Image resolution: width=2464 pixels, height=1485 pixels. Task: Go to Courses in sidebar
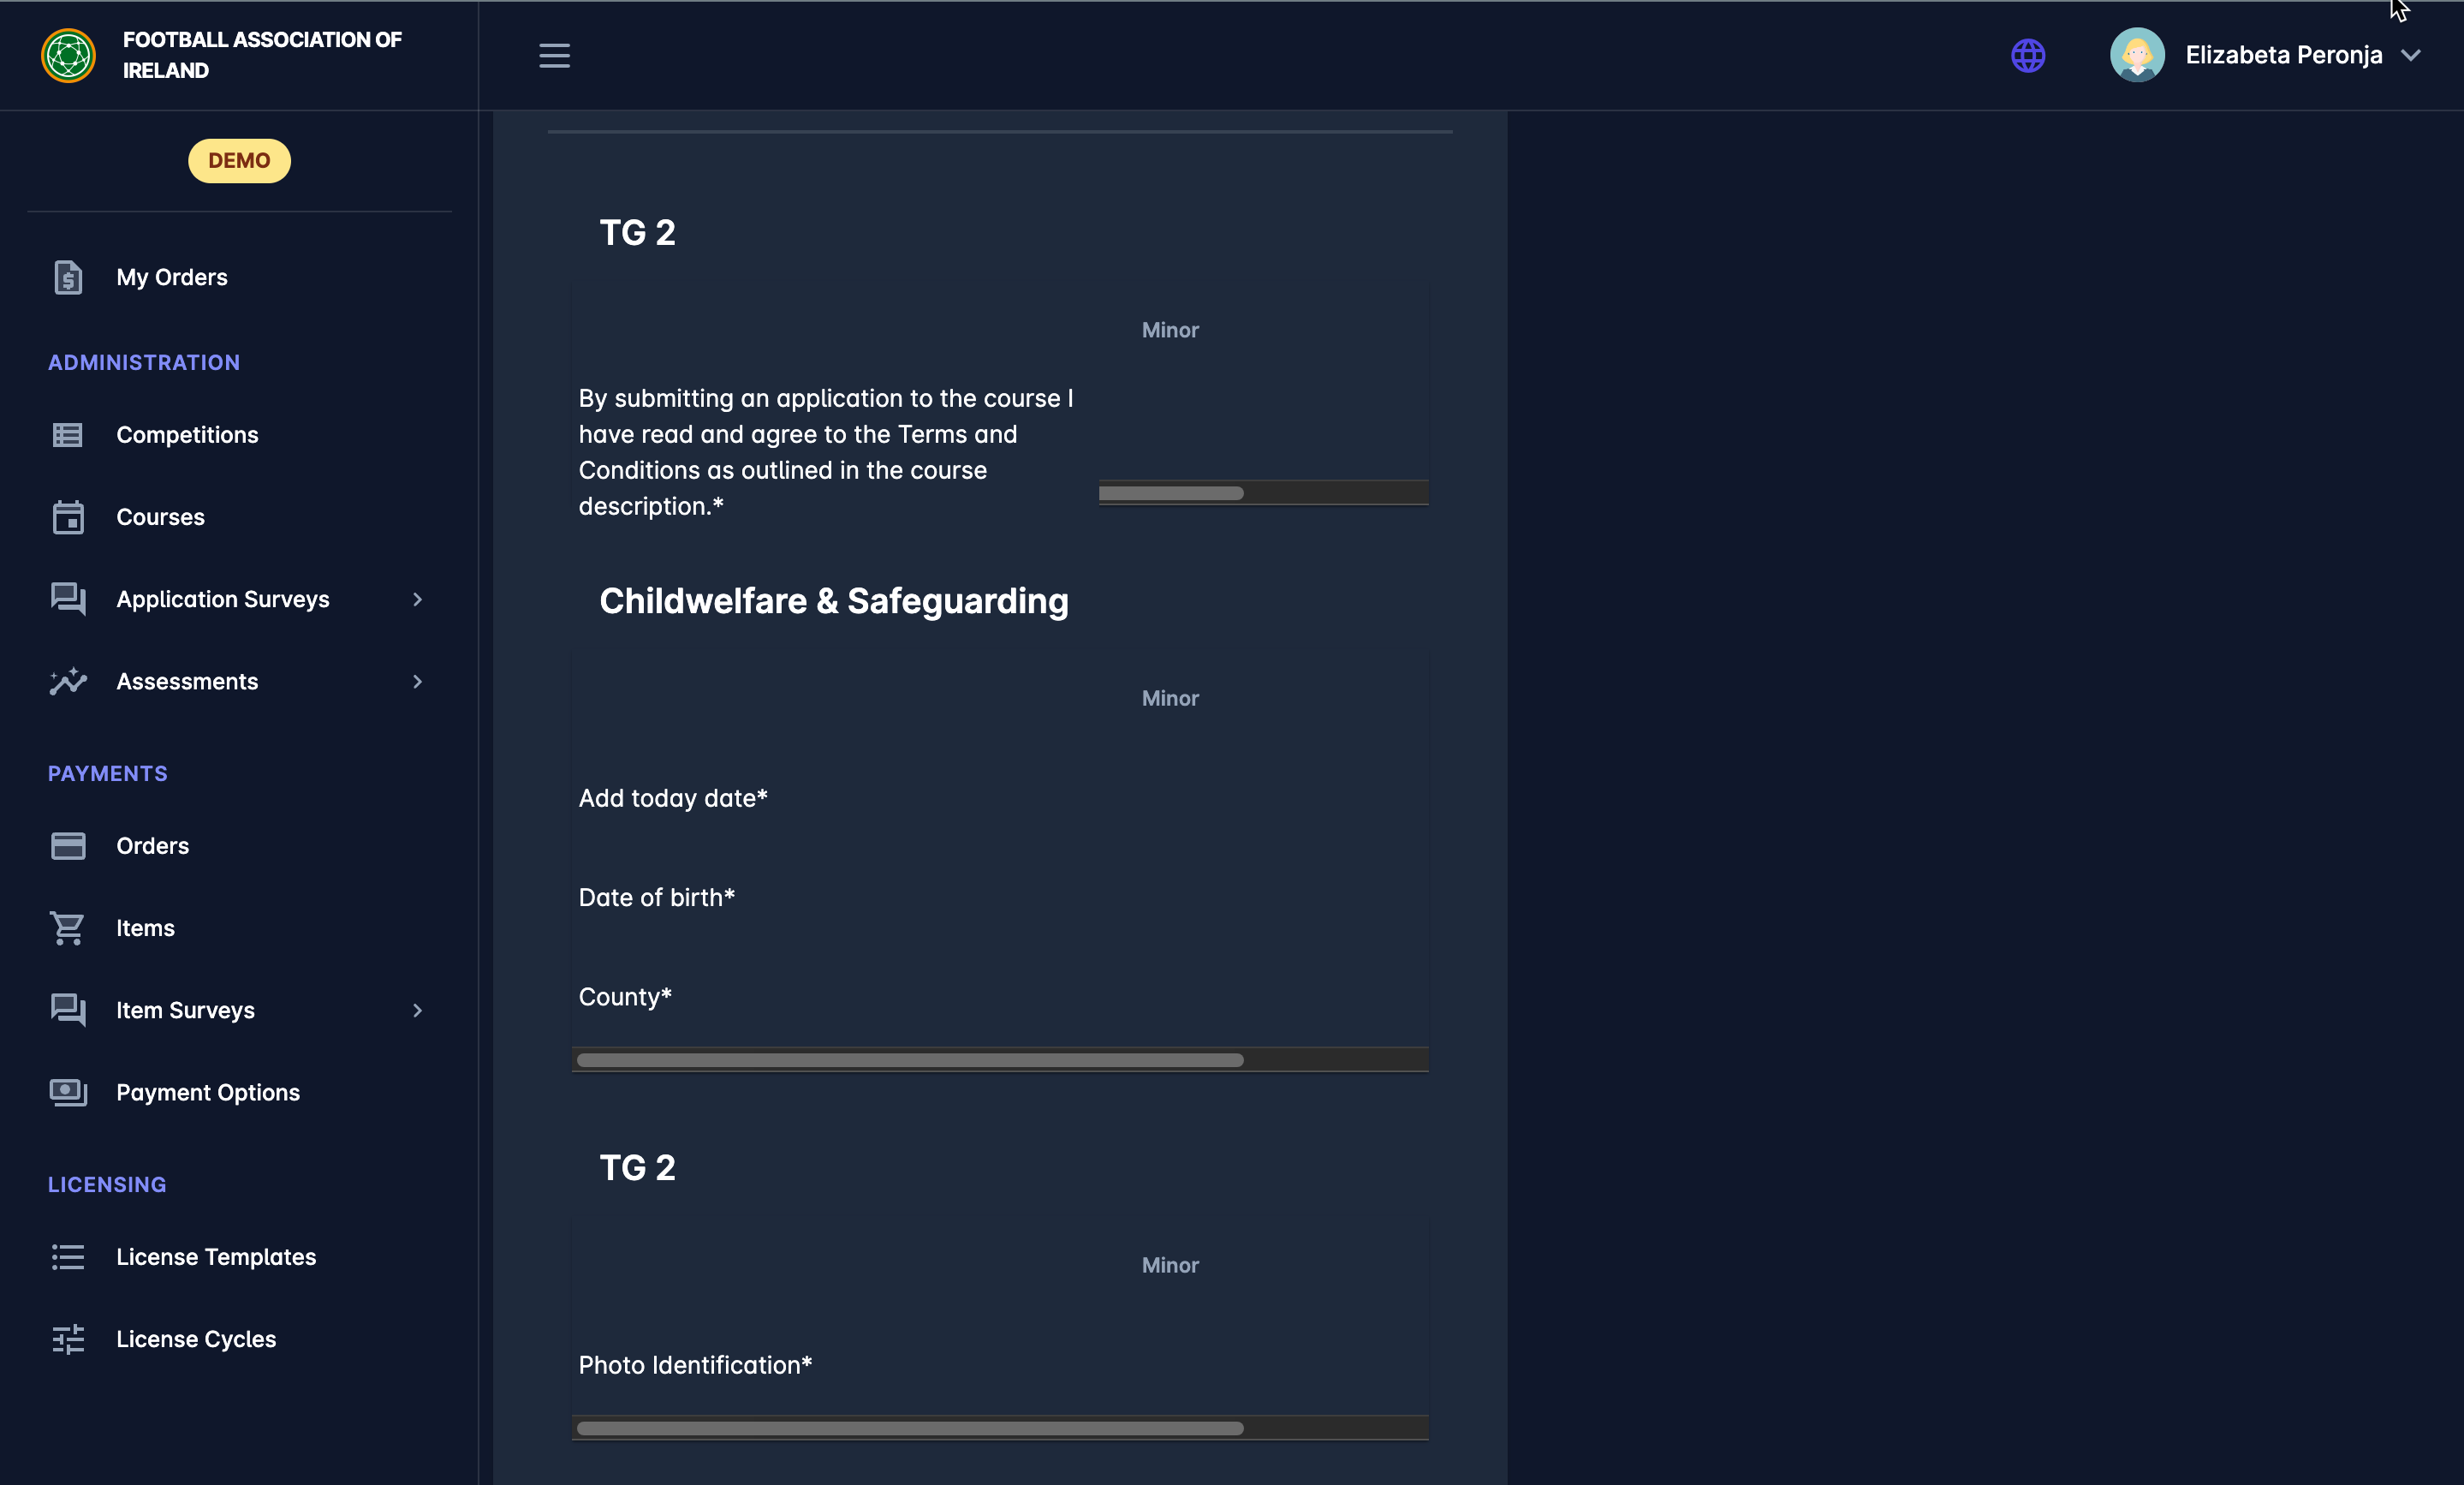[x=160, y=517]
